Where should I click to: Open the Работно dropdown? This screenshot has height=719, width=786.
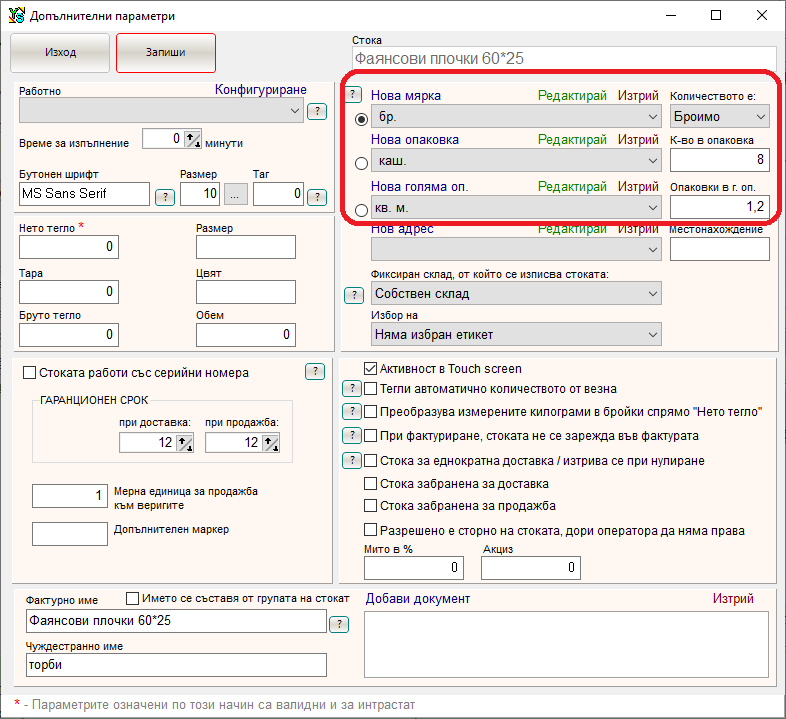[x=161, y=110]
